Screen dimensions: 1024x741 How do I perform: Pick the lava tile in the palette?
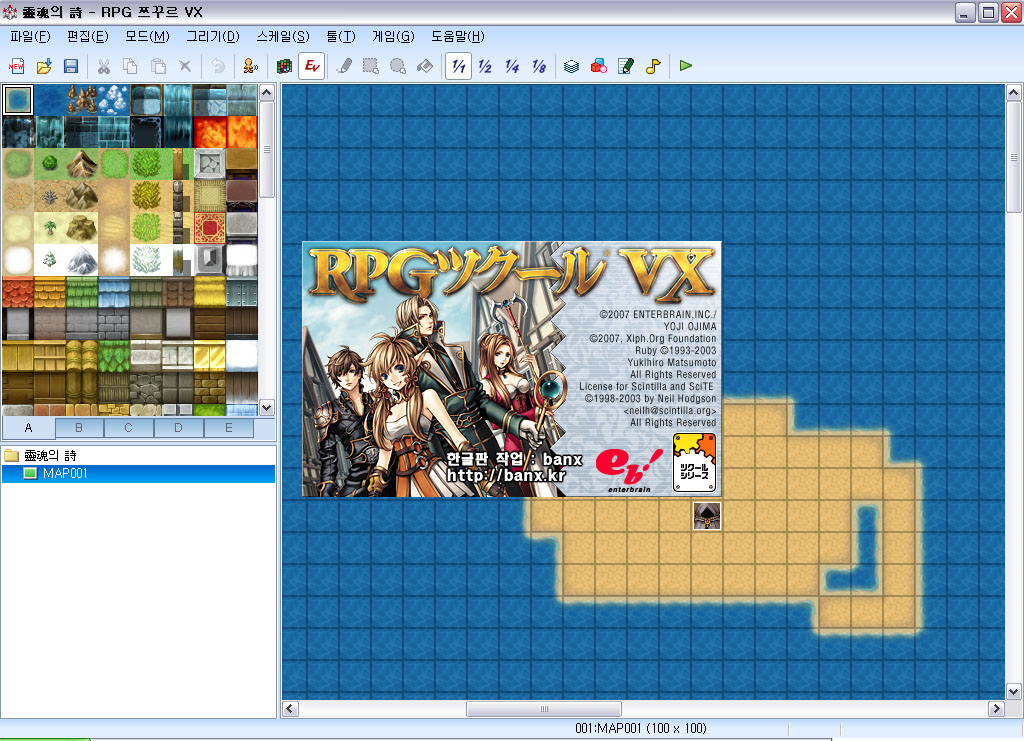pos(210,132)
